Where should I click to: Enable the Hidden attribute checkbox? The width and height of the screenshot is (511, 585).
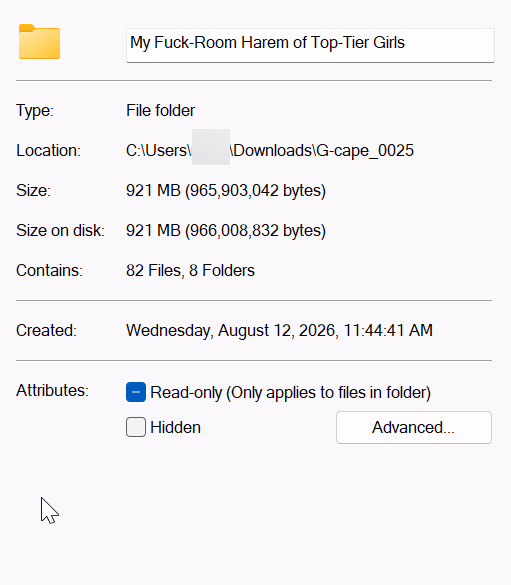pos(136,427)
